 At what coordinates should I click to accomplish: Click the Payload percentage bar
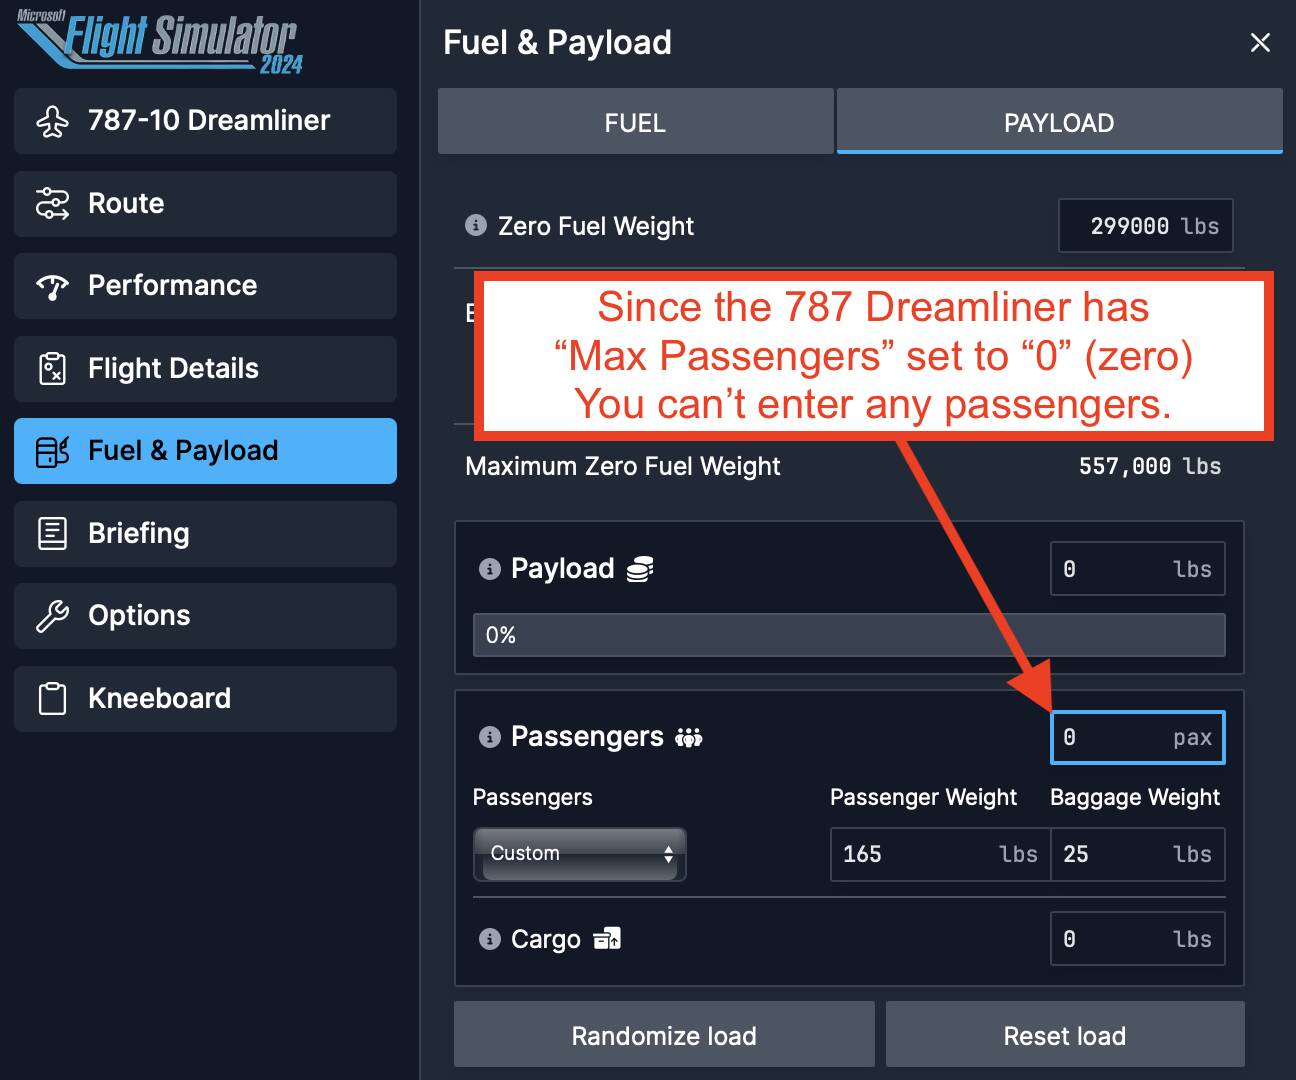[x=849, y=635]
